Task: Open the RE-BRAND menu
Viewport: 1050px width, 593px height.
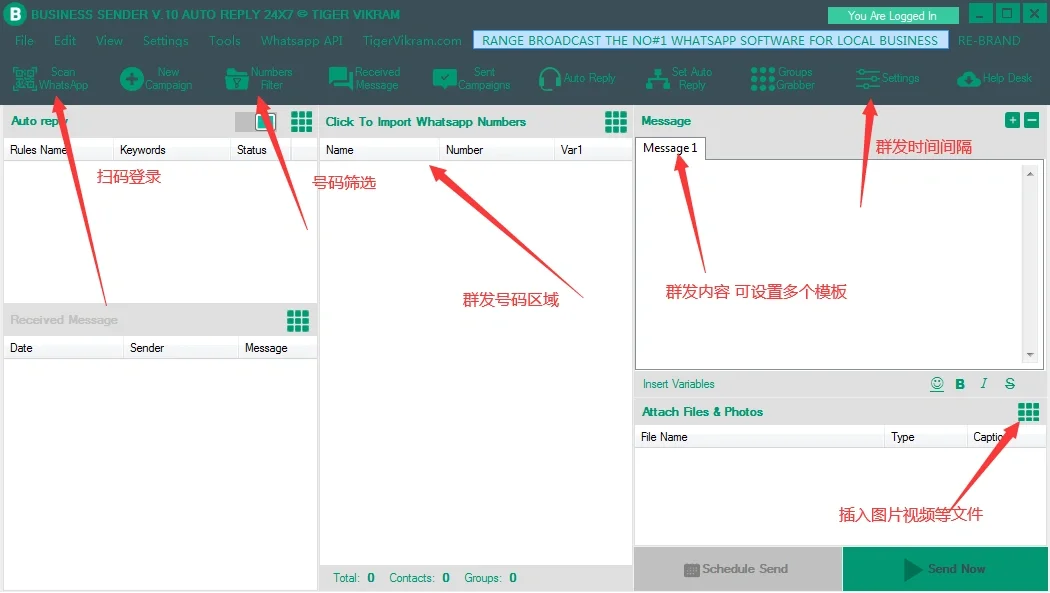Action: click(x=989, y=41)
